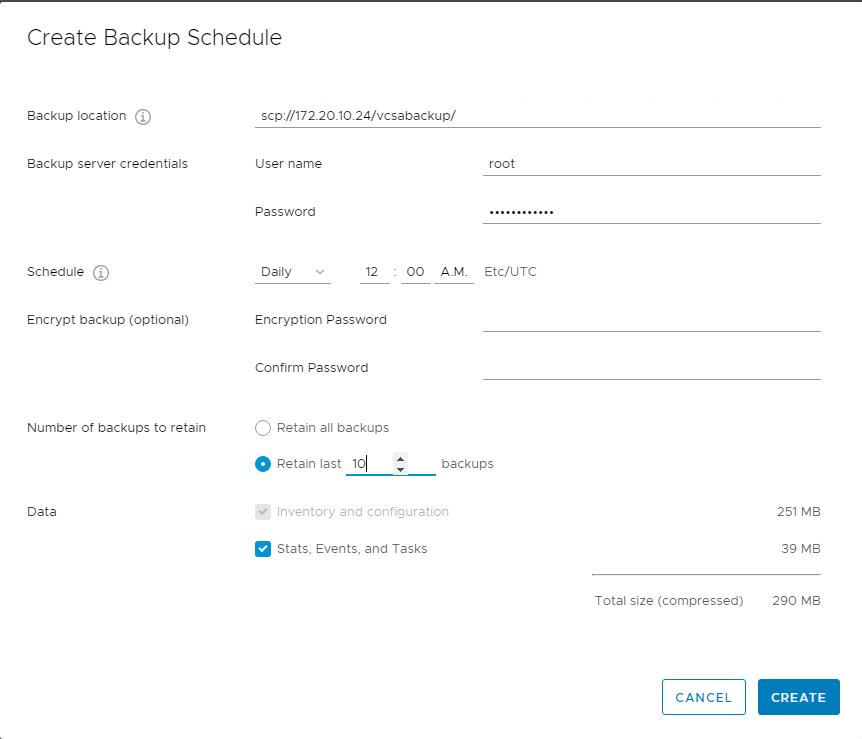Click the backup server Password field
Image resolution: width=862 pixels, height=739 pixels.
click(651, 212)
